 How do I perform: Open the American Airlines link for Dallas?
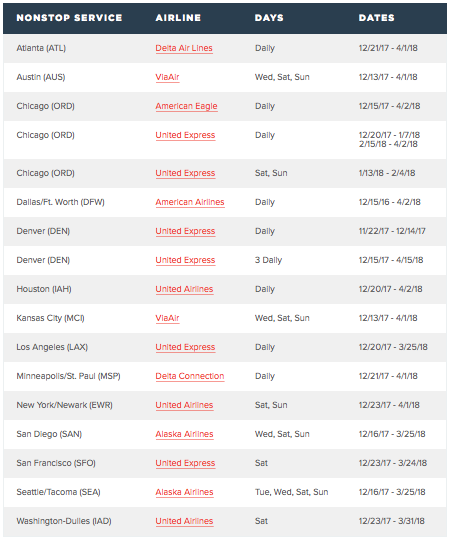190,202
